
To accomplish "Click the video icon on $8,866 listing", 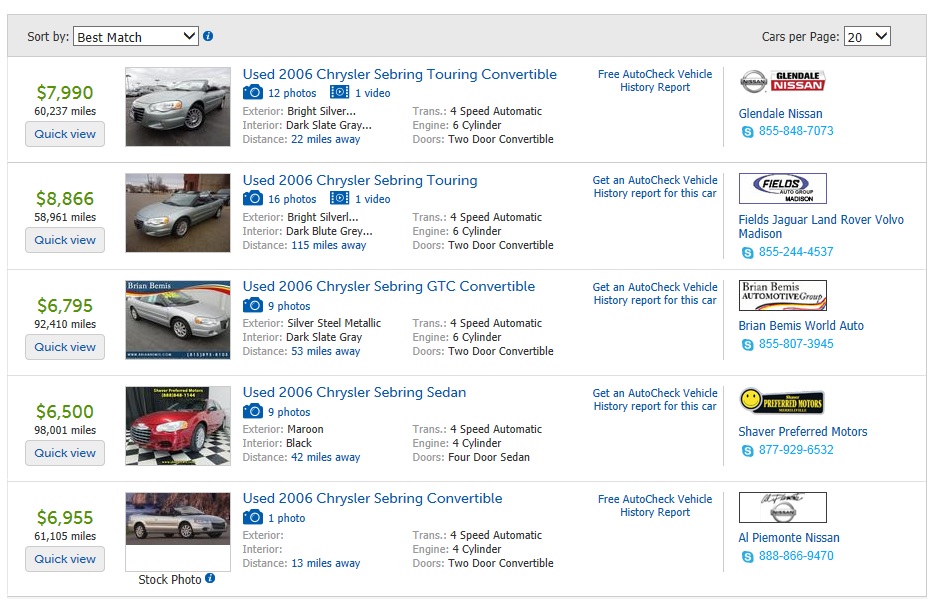I will 340,199.
